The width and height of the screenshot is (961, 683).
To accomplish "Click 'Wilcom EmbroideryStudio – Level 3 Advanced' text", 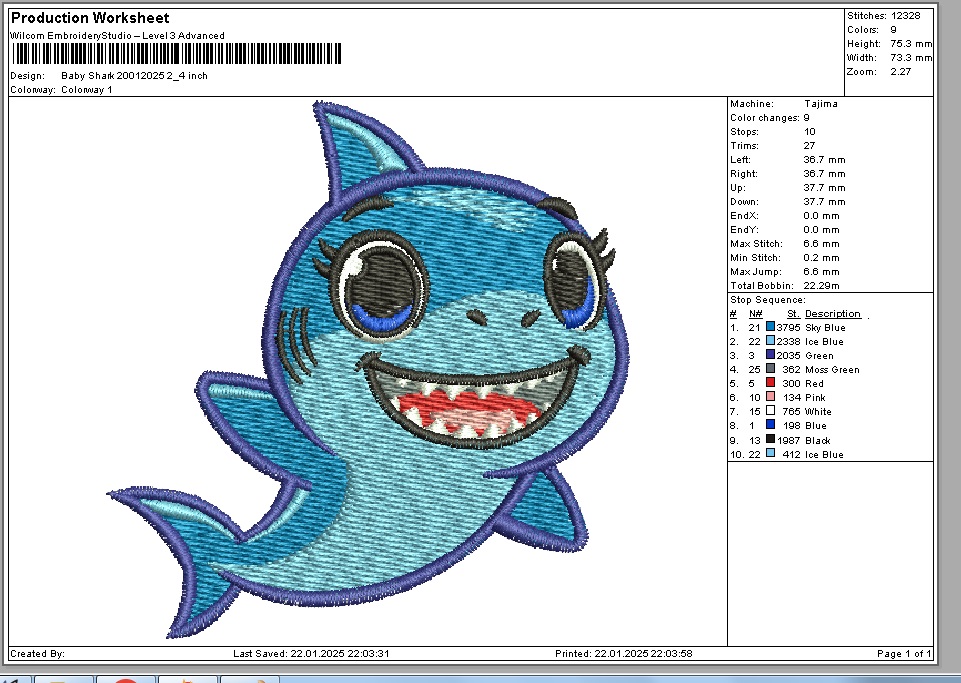I will point(117,36).
